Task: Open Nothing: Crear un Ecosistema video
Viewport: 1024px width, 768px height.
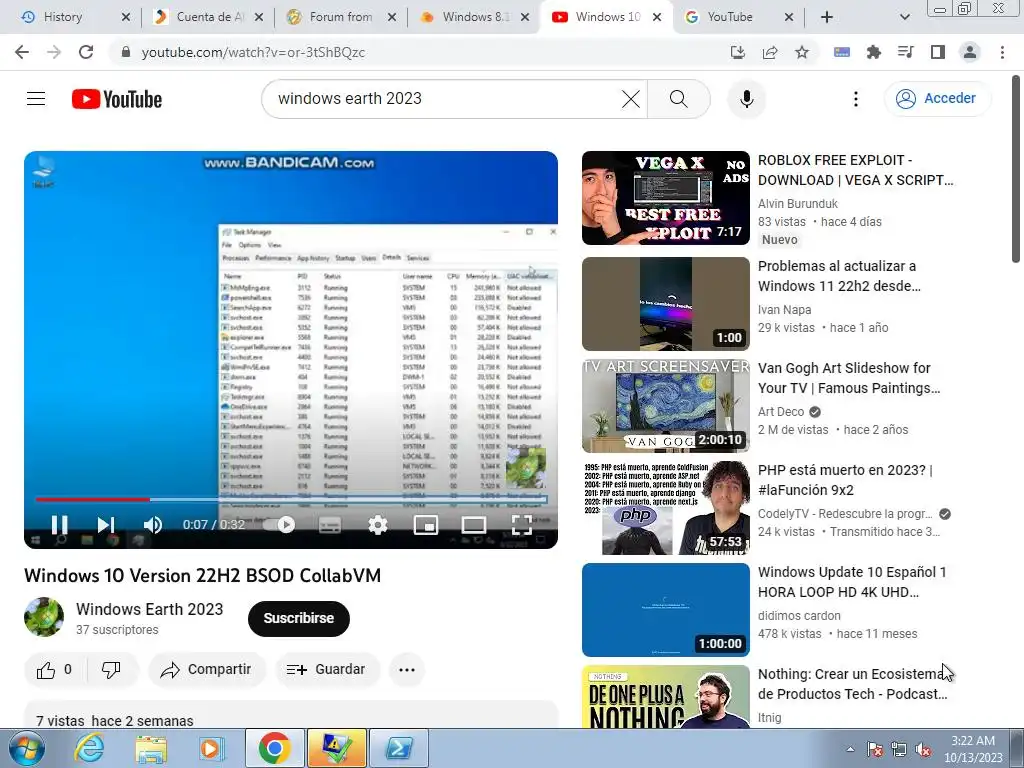Action: [x=853, y=683]
